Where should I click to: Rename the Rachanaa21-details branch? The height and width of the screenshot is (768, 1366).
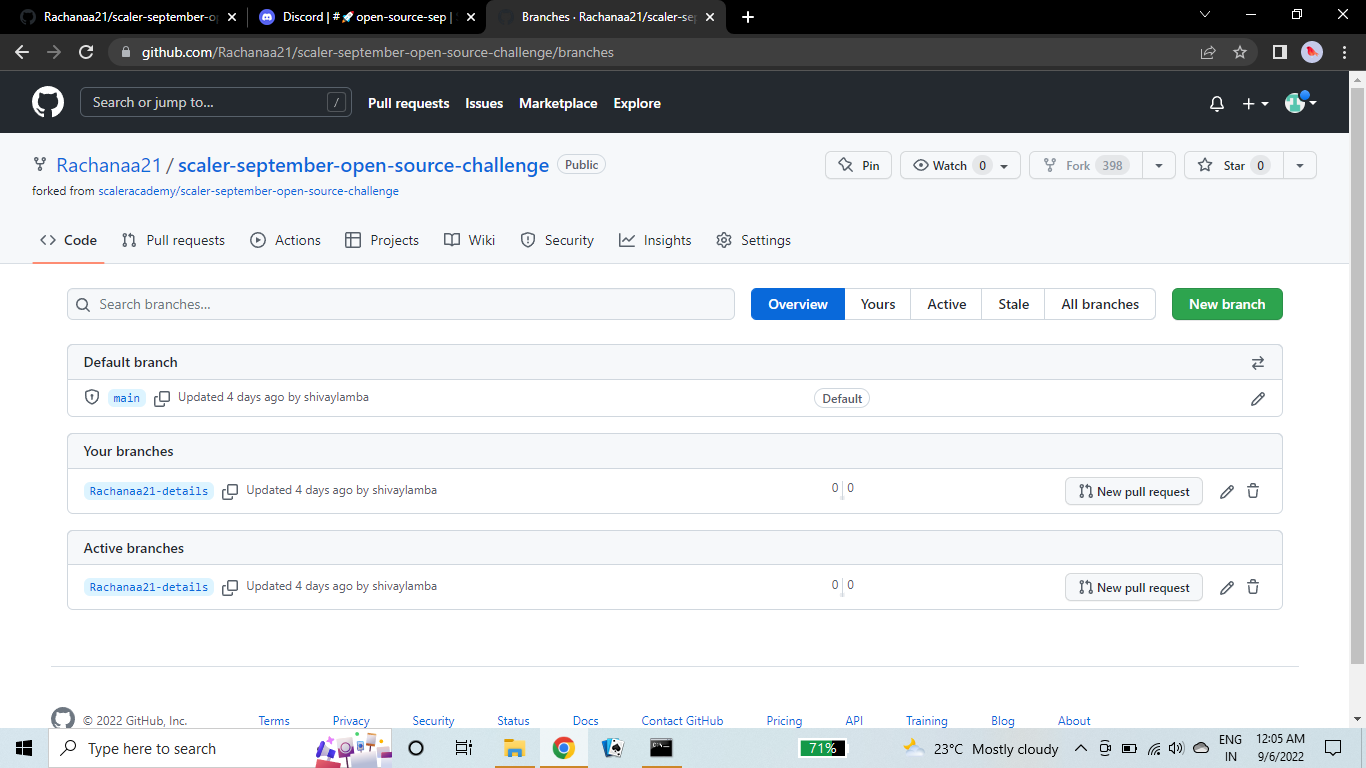[x=1227, y=490]
